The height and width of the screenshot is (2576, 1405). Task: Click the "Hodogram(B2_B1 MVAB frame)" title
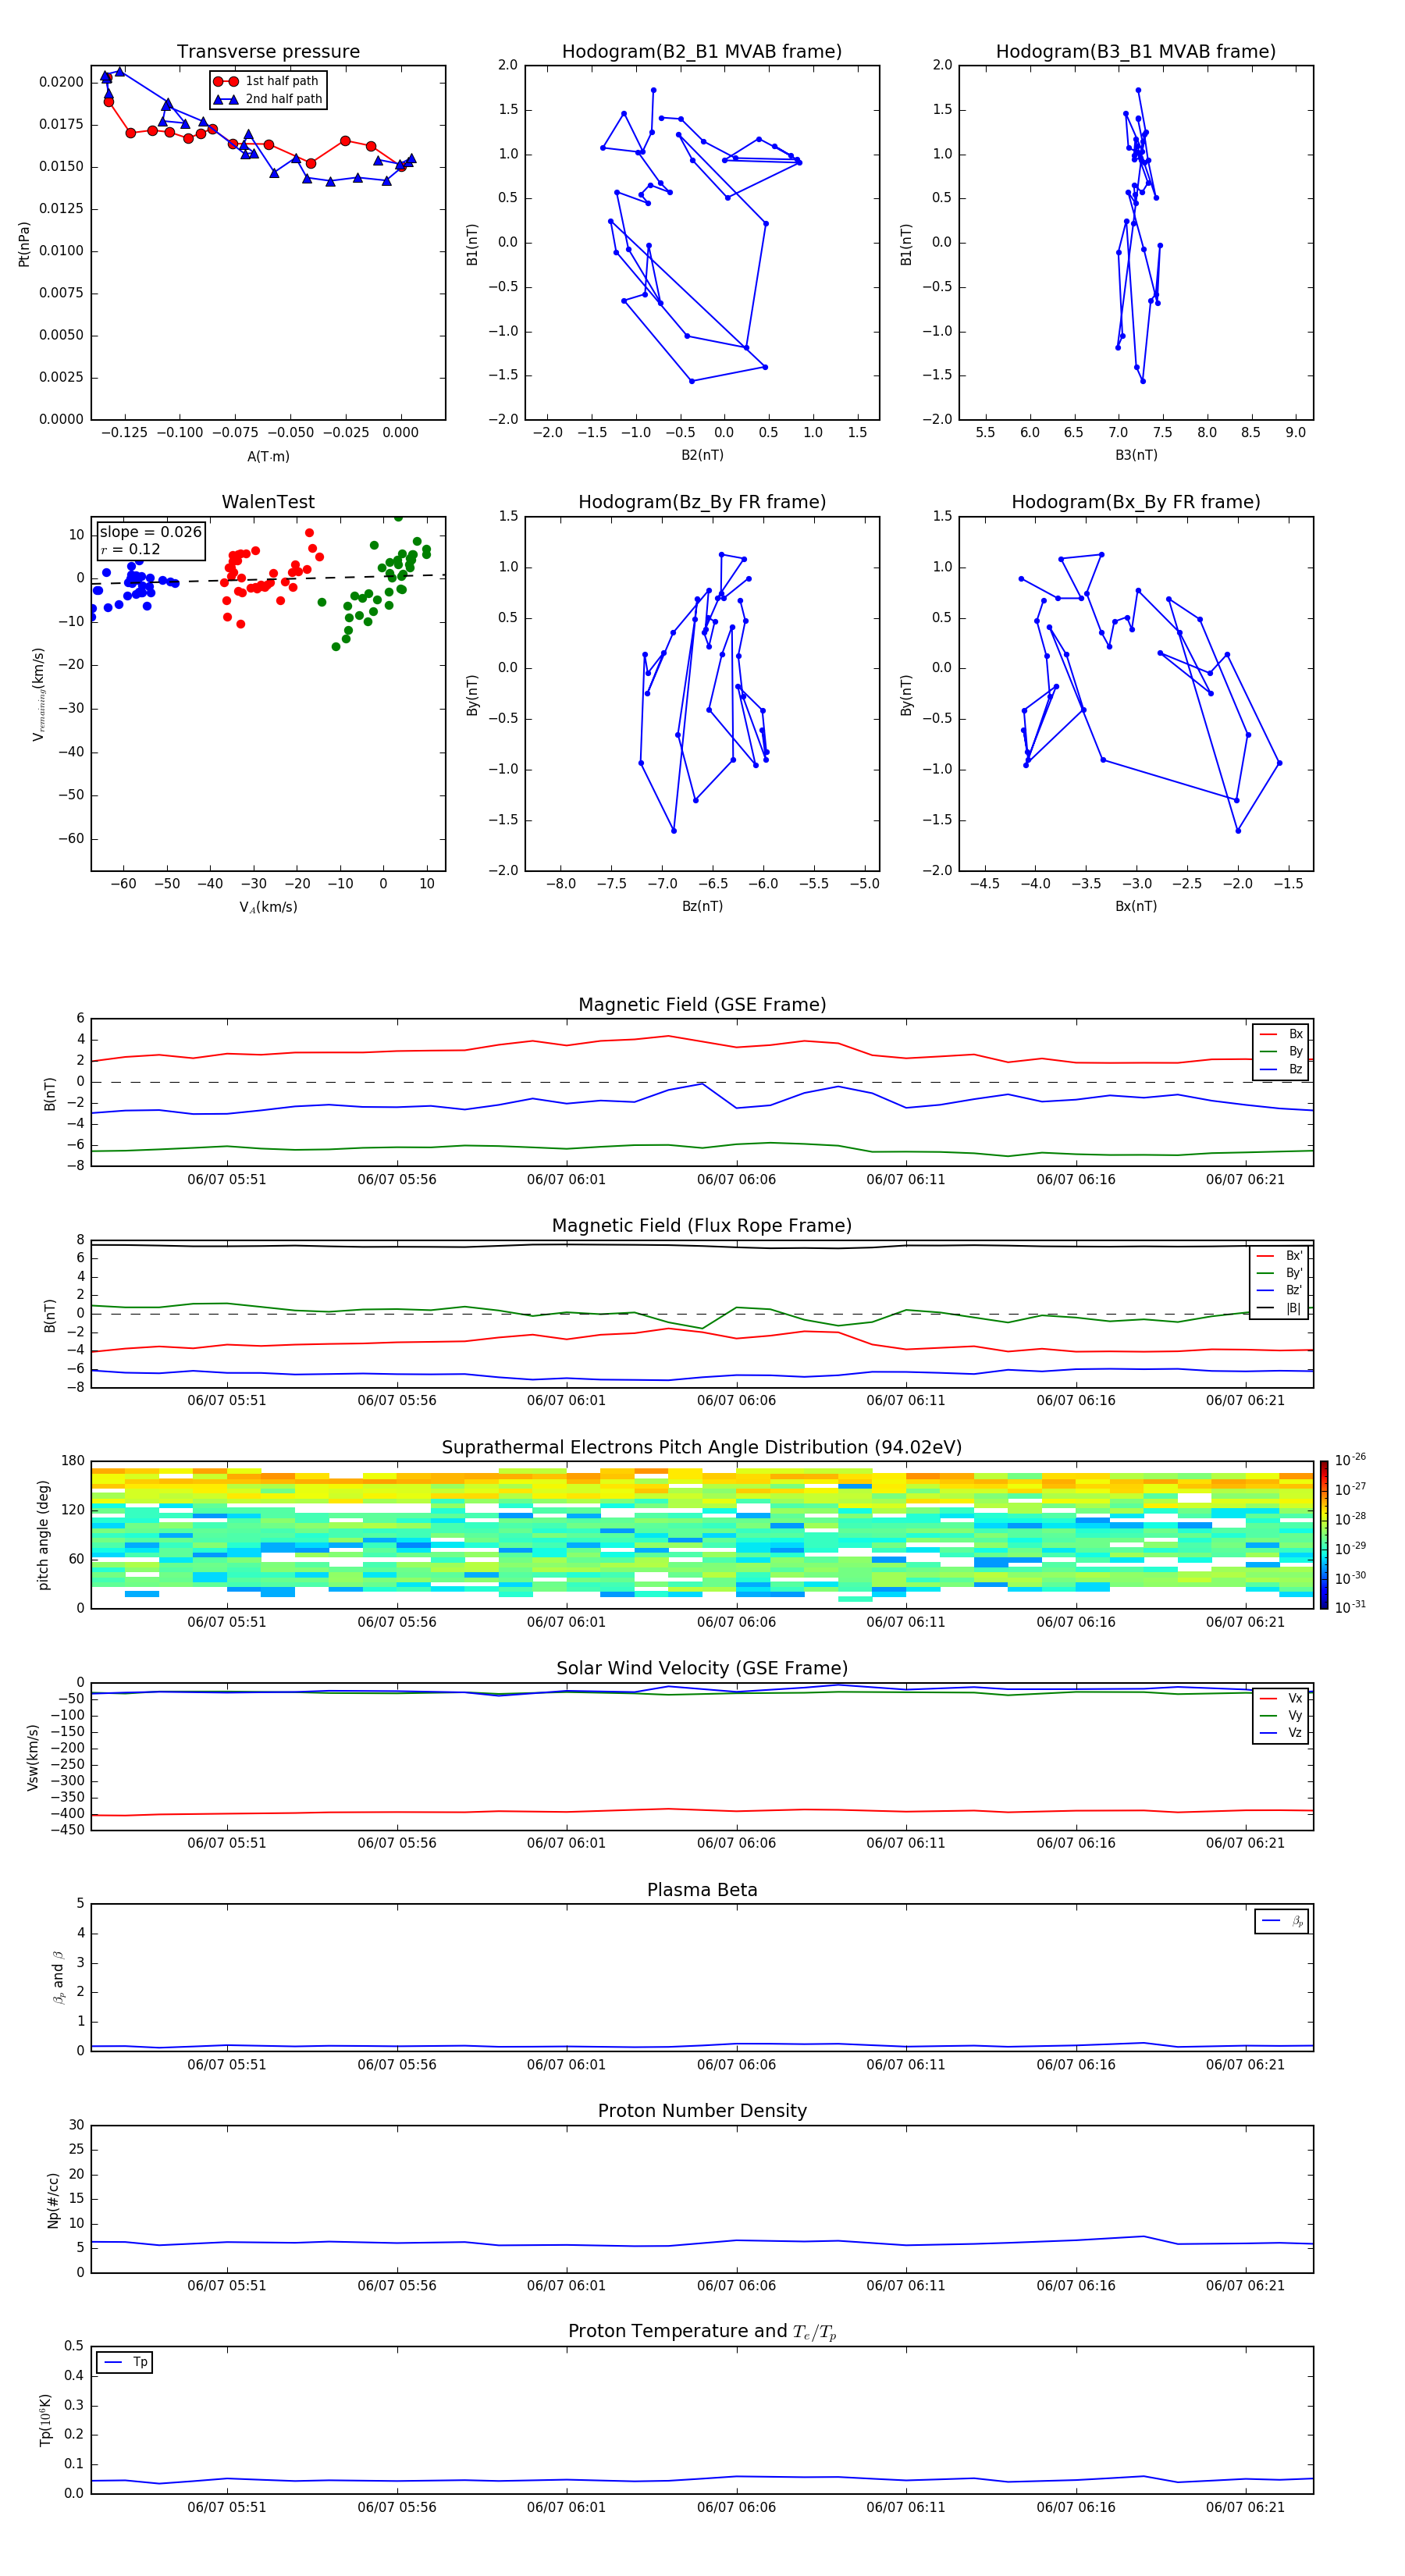pyautogui.click(x=702, y=52)
